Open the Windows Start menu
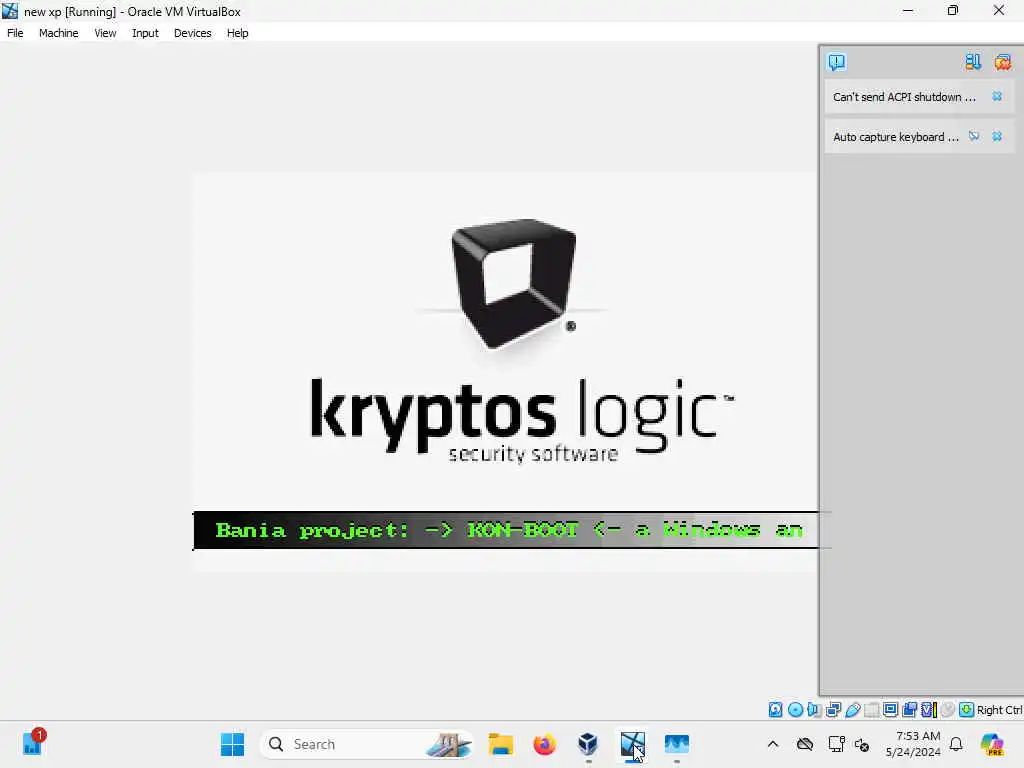Image resolution: width=1024 pixels, height=768 pixels. click(x=232, y=744)
